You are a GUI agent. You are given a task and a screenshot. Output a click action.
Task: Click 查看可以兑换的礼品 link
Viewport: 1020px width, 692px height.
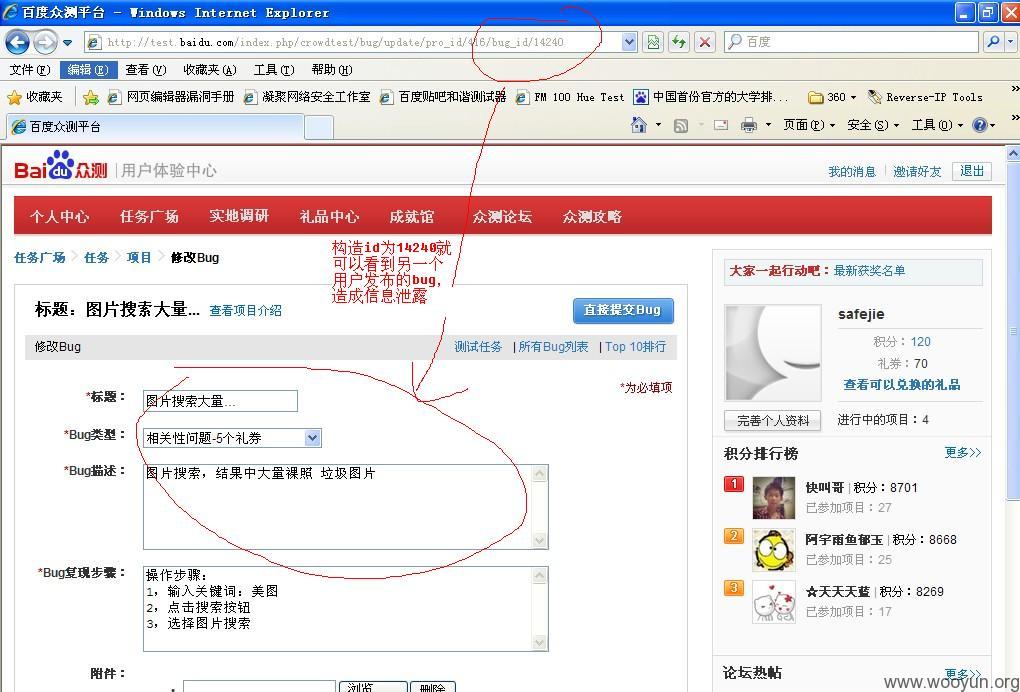click(x=902, y=385)
